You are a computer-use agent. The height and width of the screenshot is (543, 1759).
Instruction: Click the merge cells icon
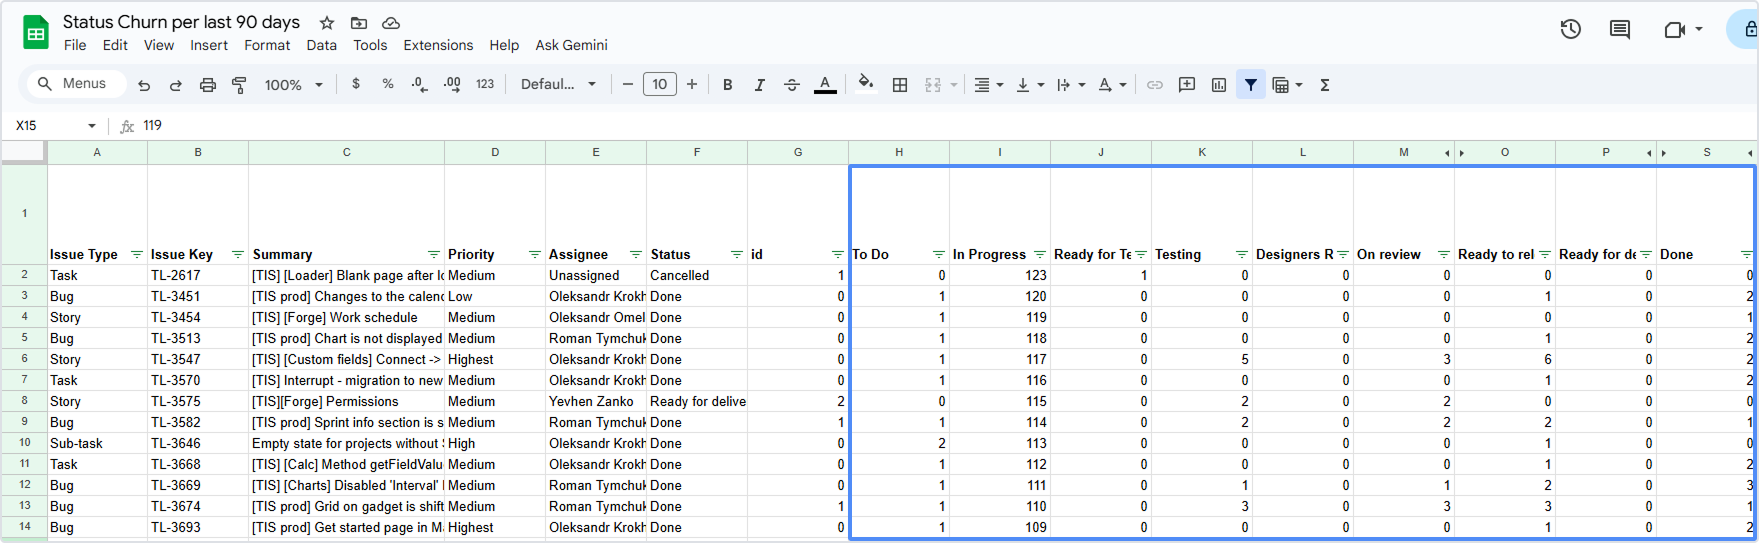pyautogui.click(x=933, y=85)
